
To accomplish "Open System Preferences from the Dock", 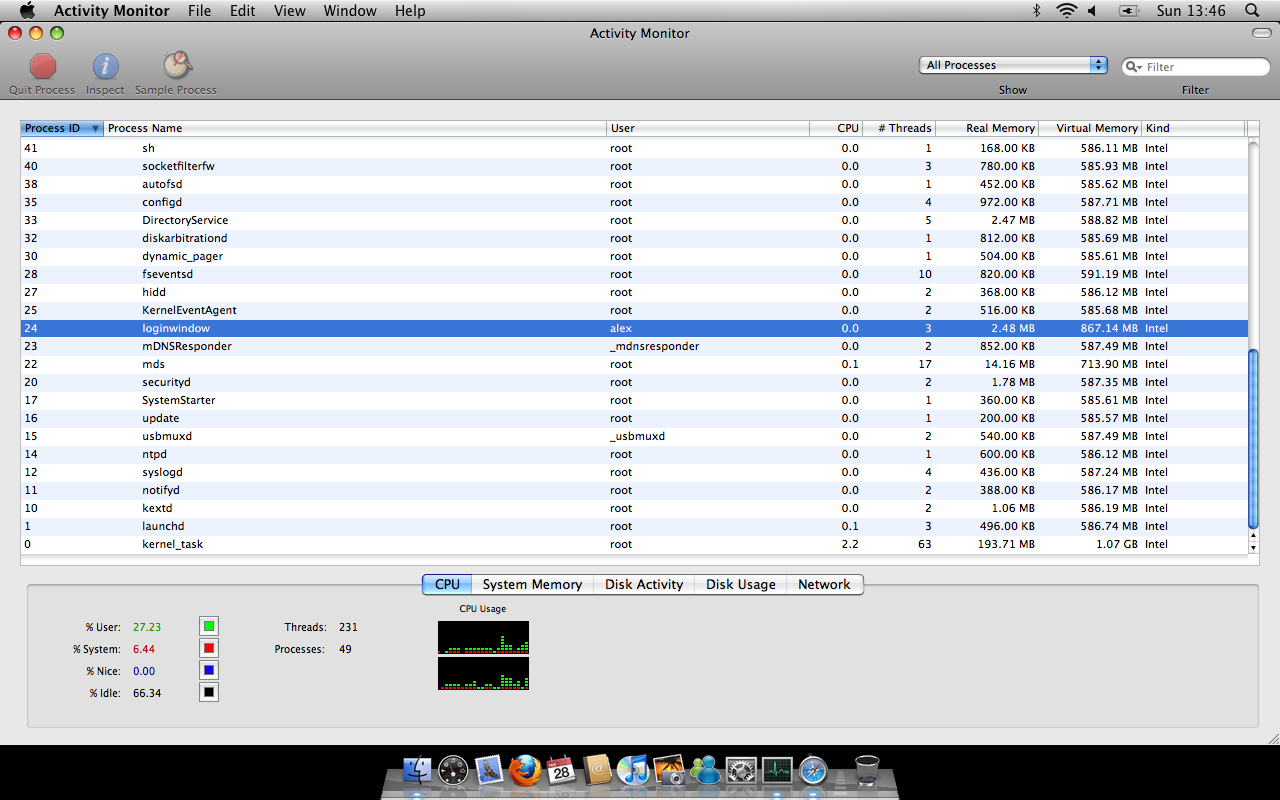I will (741, 770).
